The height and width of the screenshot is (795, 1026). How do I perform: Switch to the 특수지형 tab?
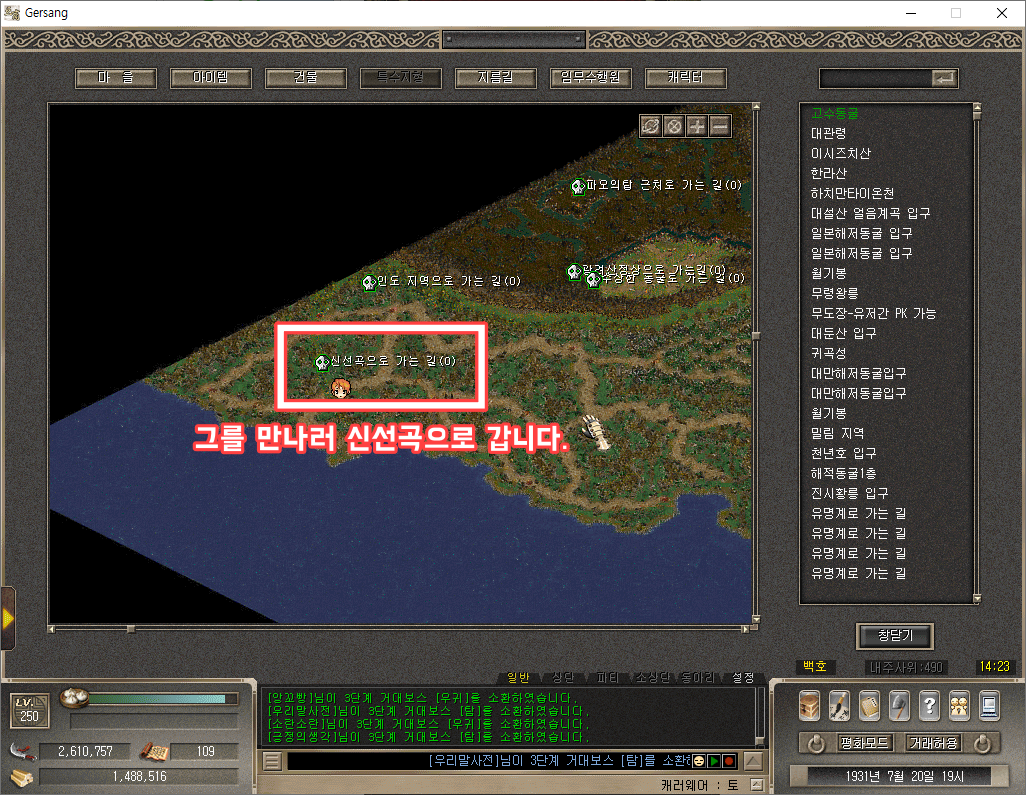(x=400, y=78)
